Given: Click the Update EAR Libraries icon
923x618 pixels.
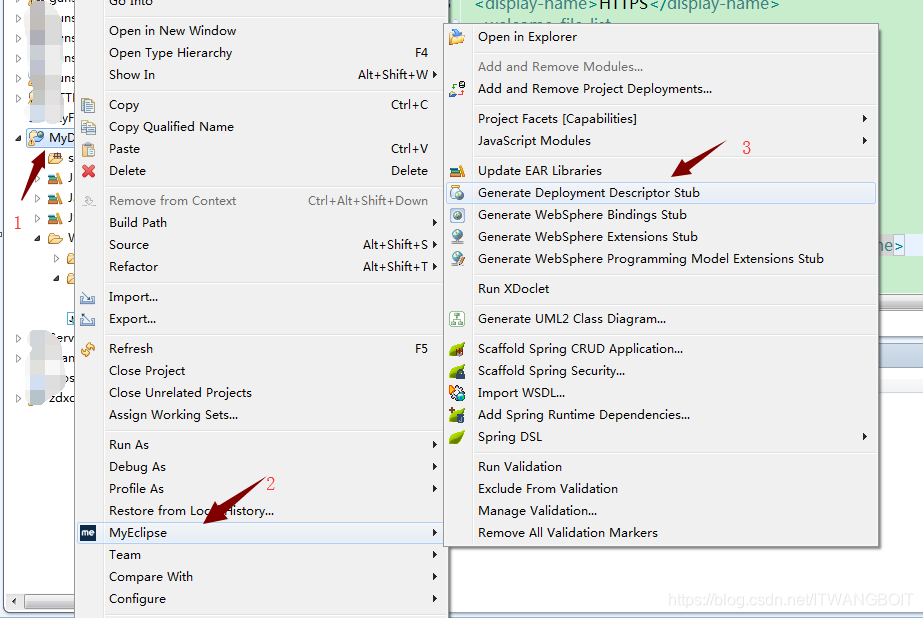Looking at the screenshot, I should pyautogui.click(x=457, y=170).
